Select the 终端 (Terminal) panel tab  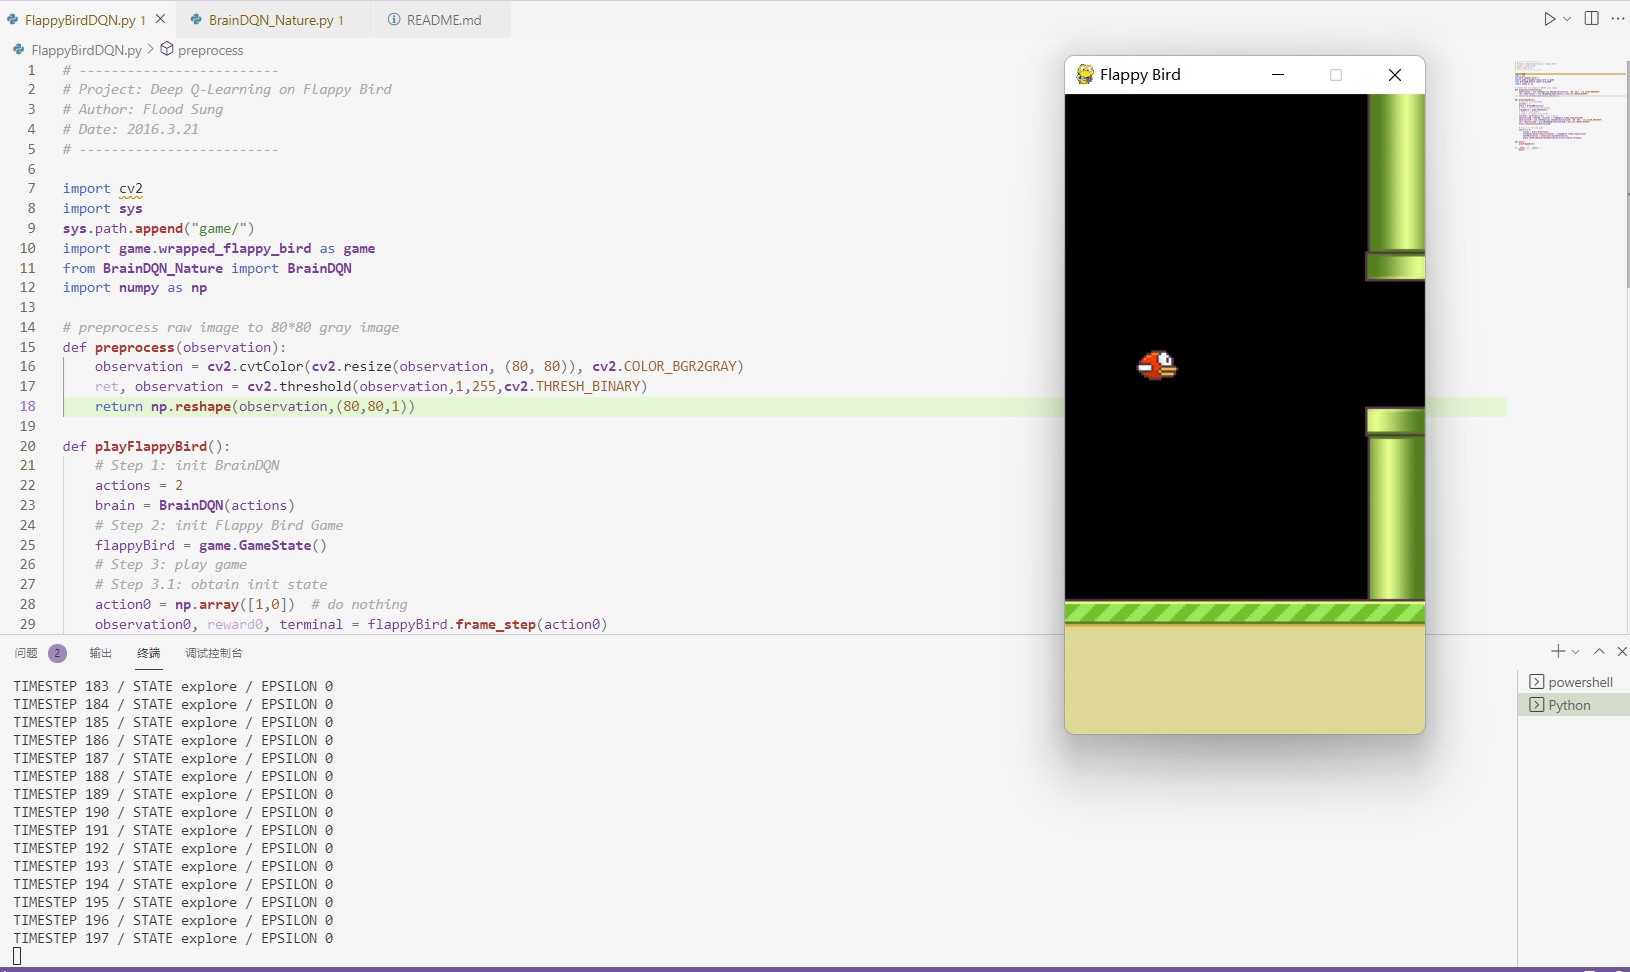[148, 653]
